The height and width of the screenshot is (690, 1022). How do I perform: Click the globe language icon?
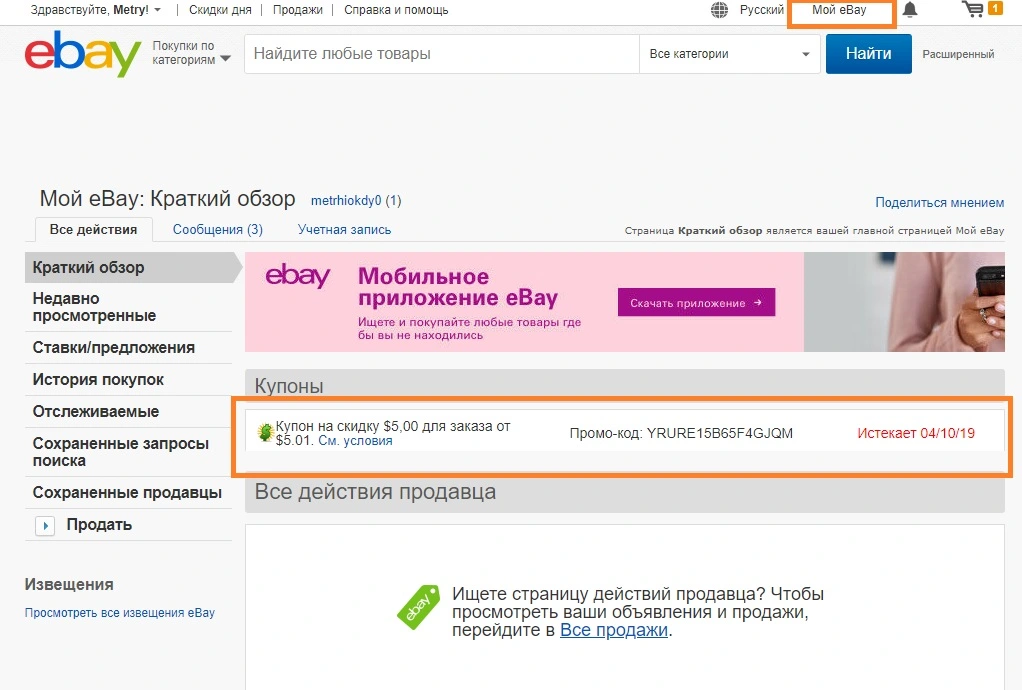(719, 10)
